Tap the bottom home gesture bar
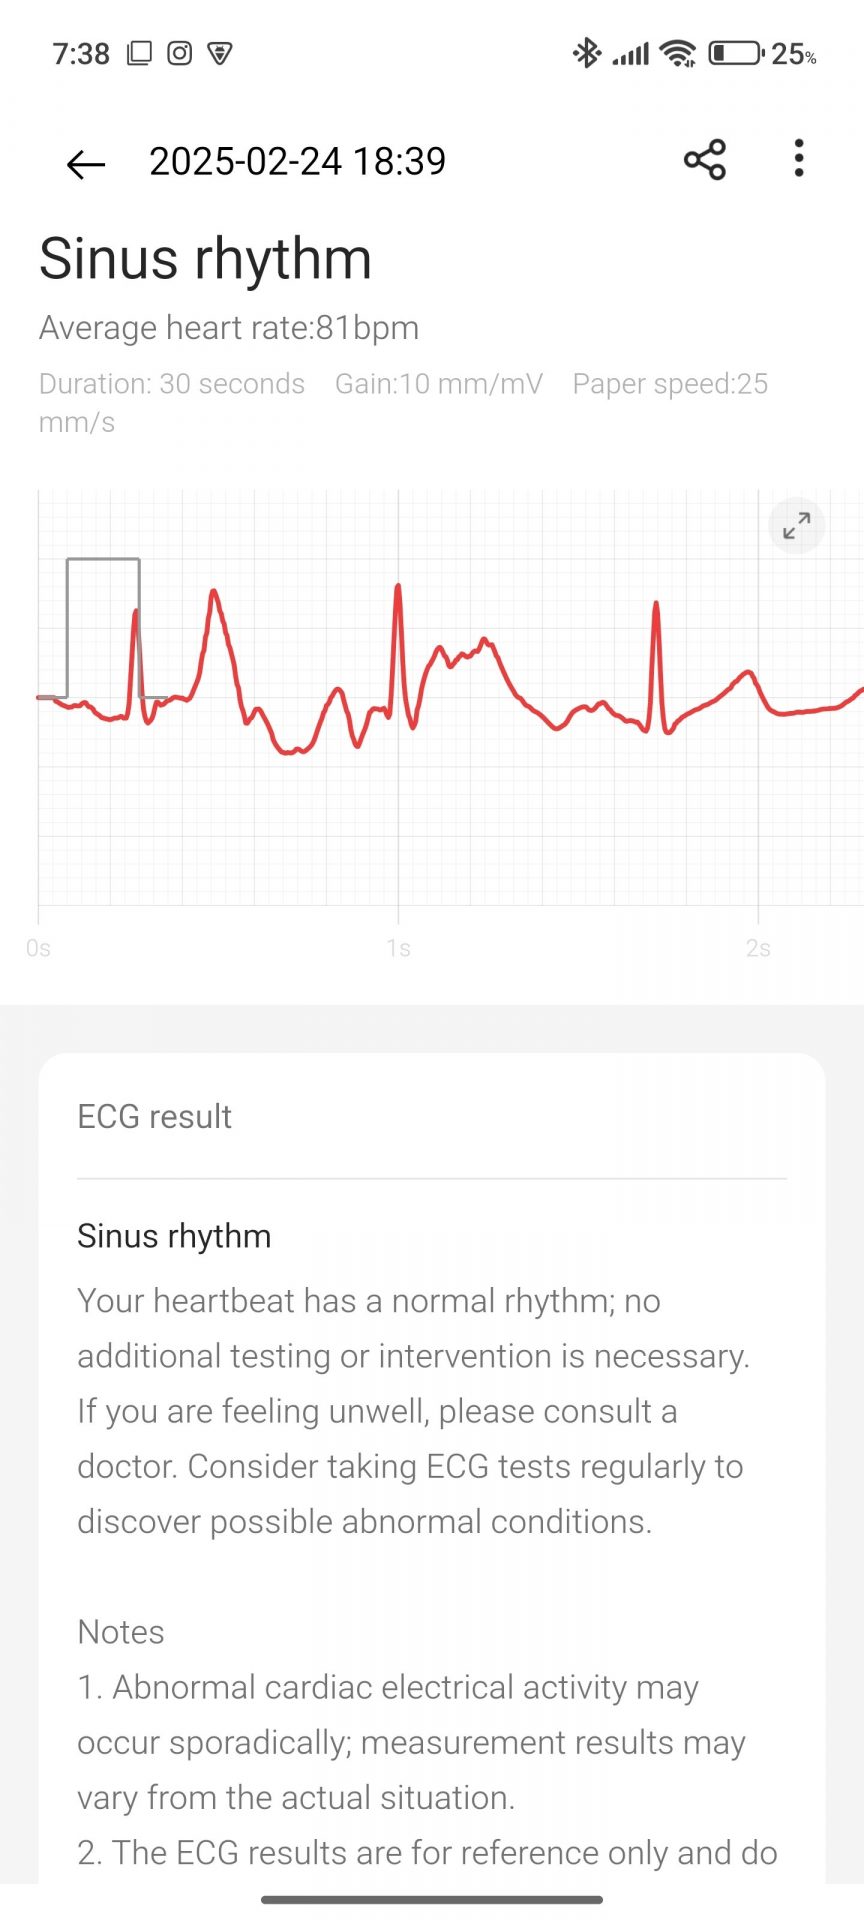 432,1899
